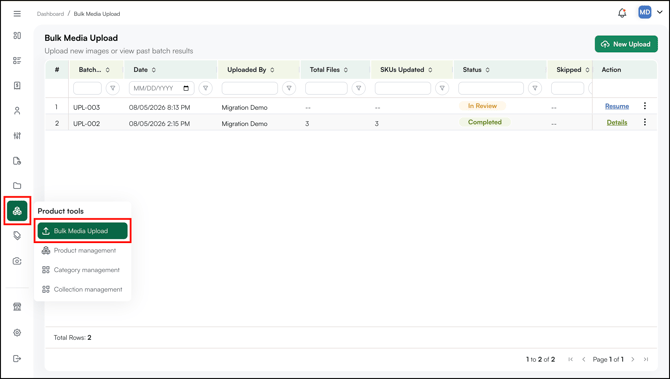Click the Uploaded By filter input

(250, 88)
